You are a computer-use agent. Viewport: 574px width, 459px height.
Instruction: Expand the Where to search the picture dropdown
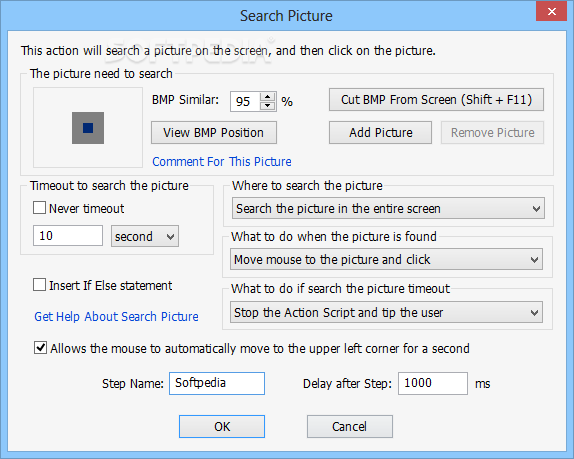point(388,208)
